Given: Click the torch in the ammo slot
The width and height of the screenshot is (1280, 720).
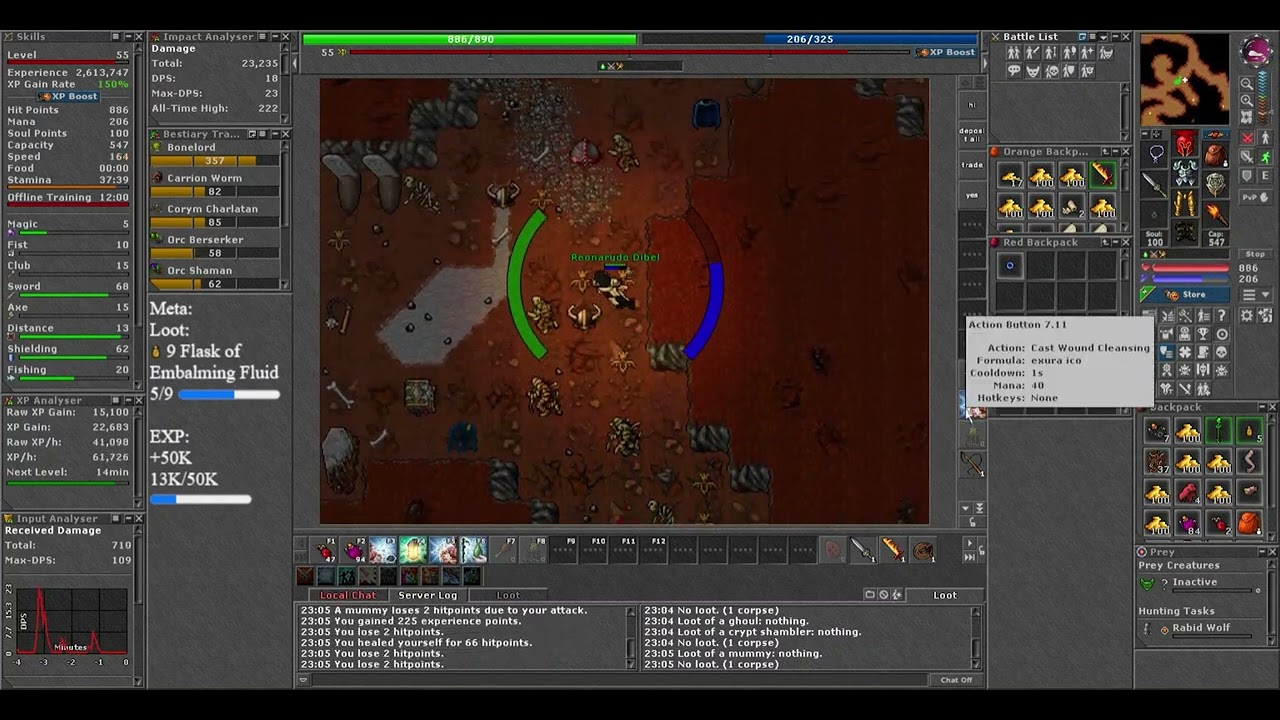Looking at the screenshot, I should 1214,213.
